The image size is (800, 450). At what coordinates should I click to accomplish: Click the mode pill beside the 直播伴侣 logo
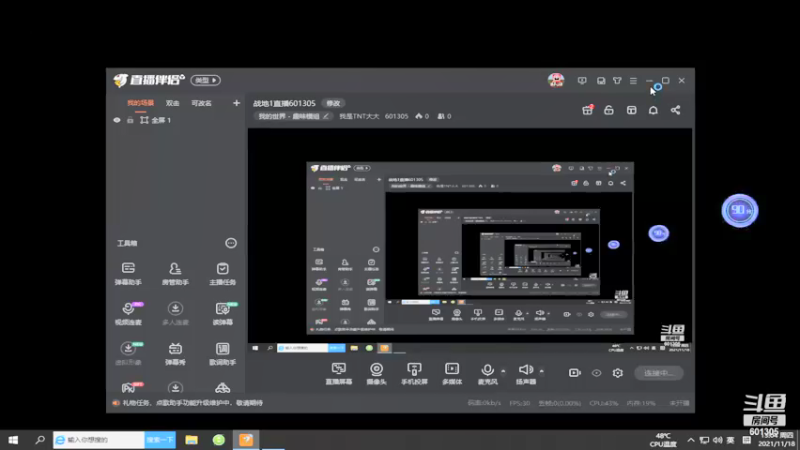(x=205, y=80)
